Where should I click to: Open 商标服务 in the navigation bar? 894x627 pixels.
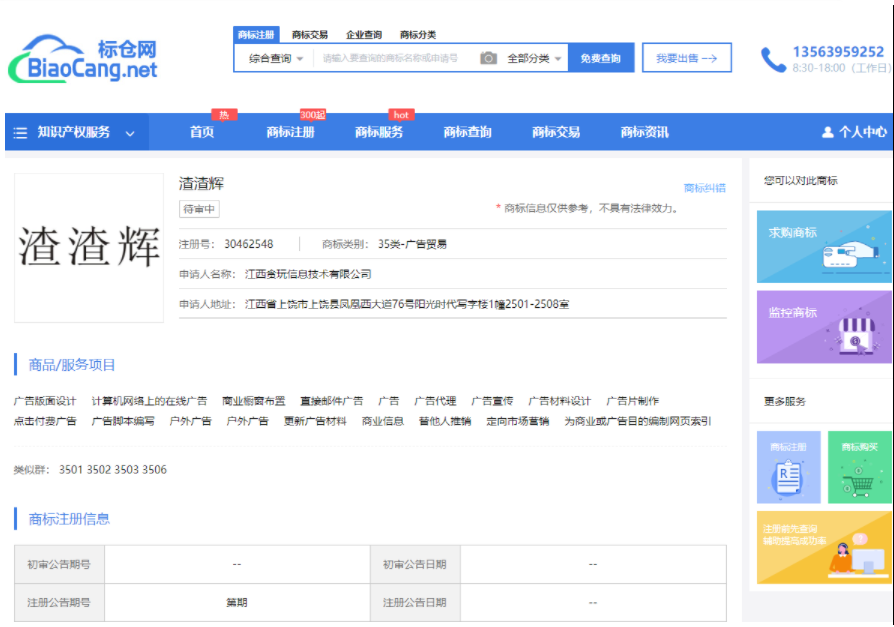[379, 132]
